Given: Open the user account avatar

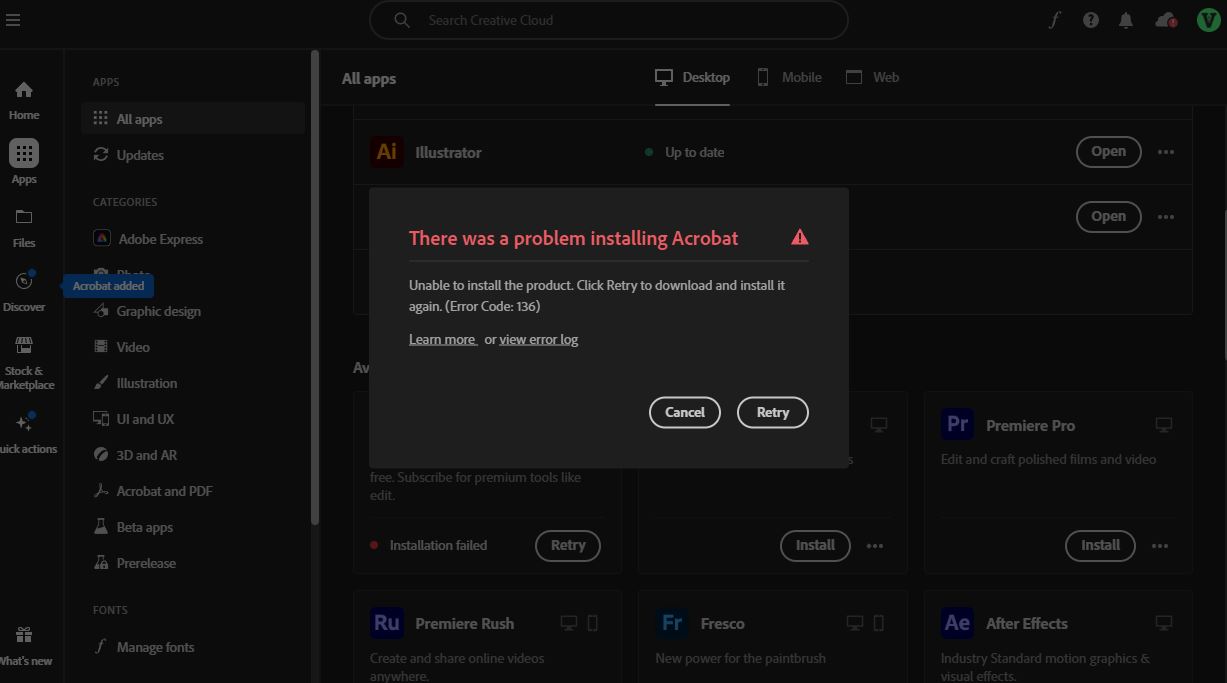Looking at the screenshot, I should tap(1208, 20).
